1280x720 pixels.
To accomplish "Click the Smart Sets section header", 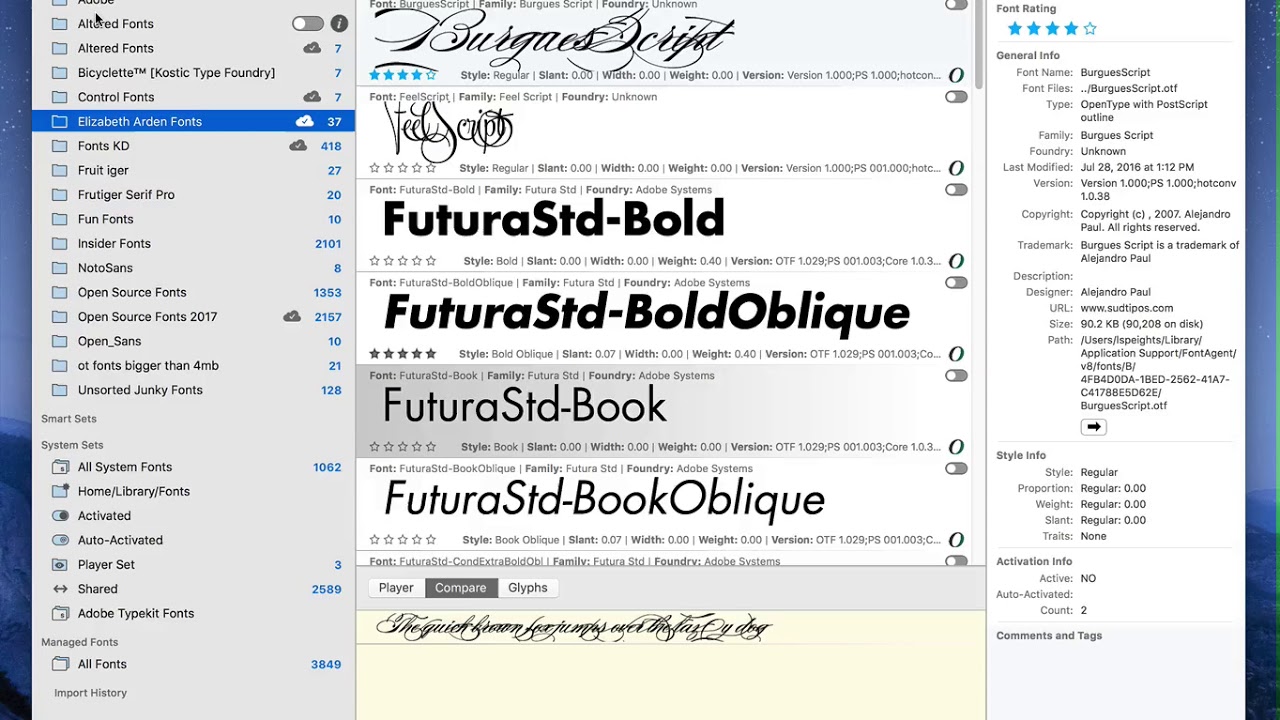I will [x=69, y=419].
